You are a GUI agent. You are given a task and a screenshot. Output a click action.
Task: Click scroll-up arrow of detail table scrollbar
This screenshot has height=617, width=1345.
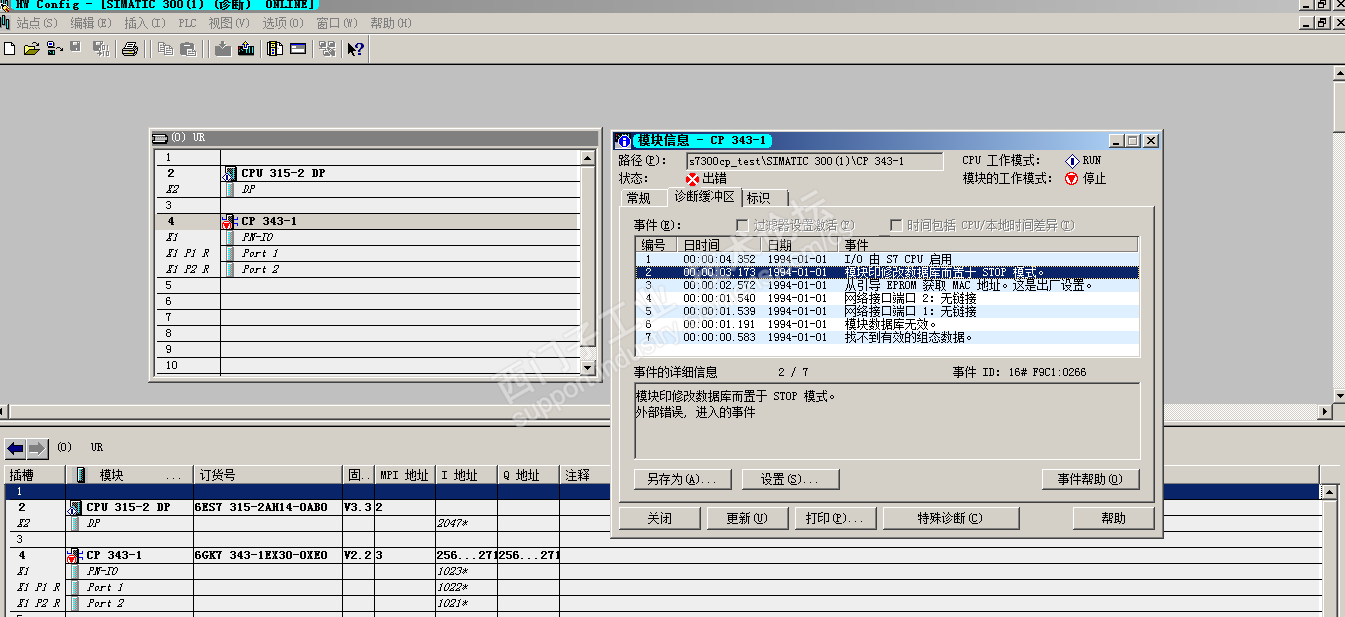coord(1328,492)
